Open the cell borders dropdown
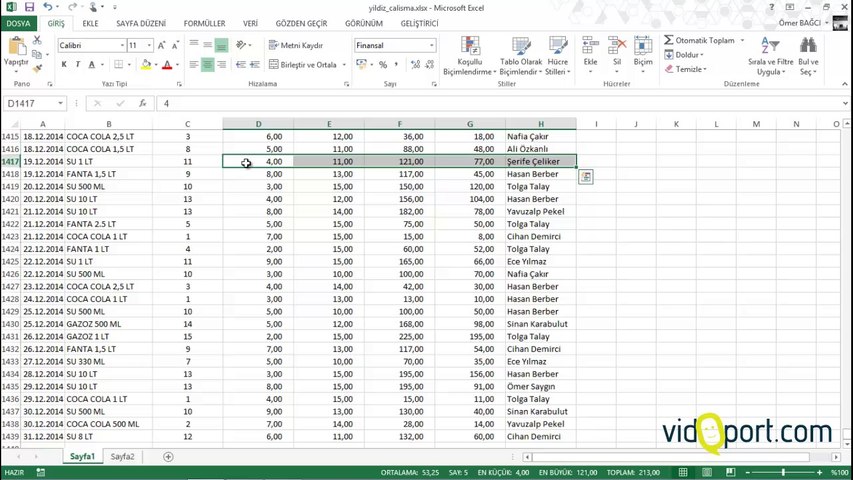This screenshot has height=480, width=853. click(129, 64)
